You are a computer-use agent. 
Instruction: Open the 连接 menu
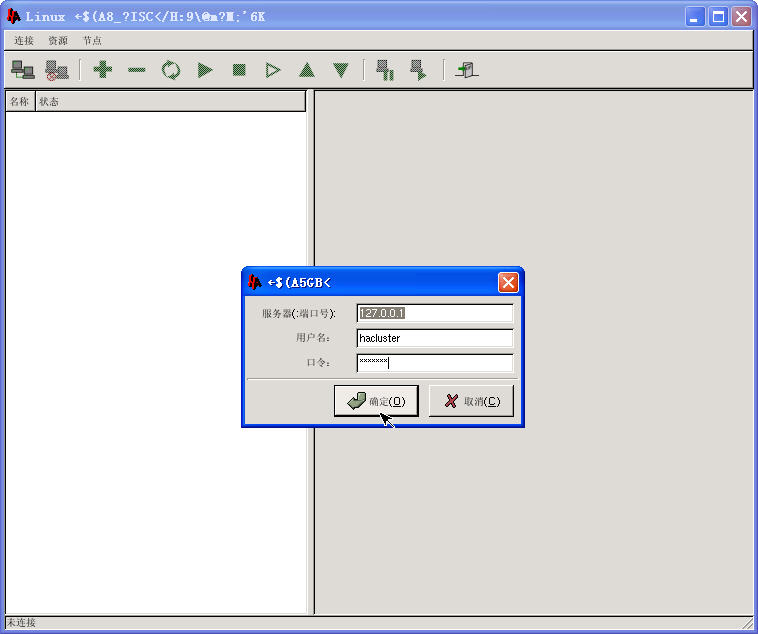click(24, 41)
